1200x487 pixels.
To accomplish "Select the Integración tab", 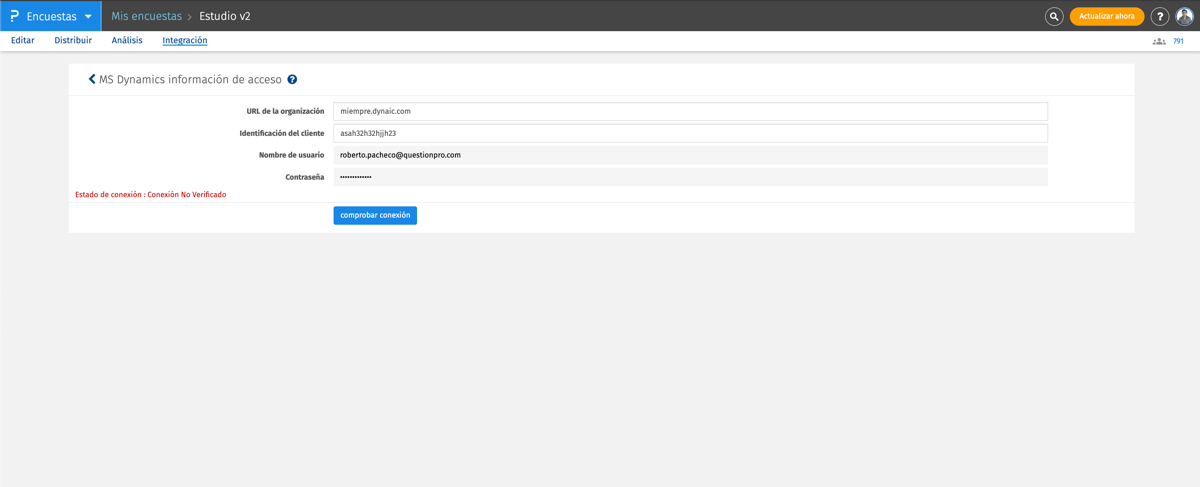I will [185, 41].
